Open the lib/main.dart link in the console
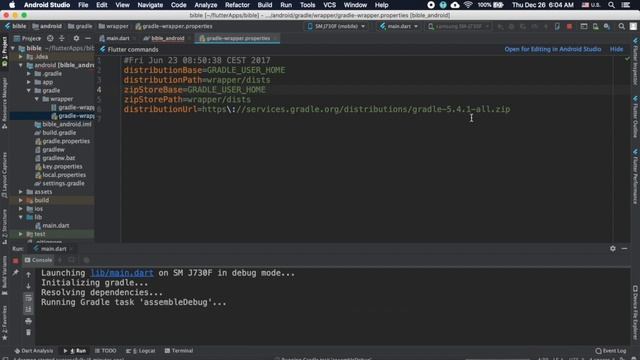 coord(122,273)
